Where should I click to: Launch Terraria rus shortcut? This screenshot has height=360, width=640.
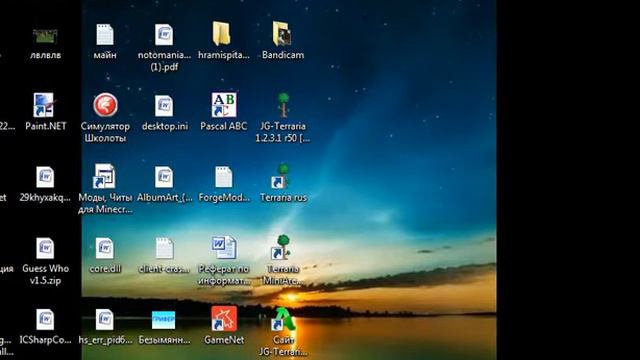point(281,176)
